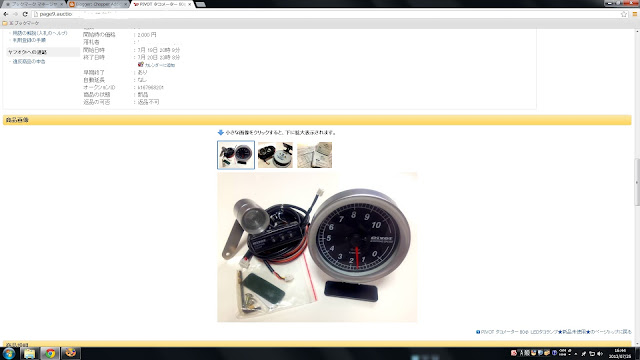Viewport: 640px width, 360px height.
Task: Open the report violation link in the sidebar
Action: coord(29,62)
